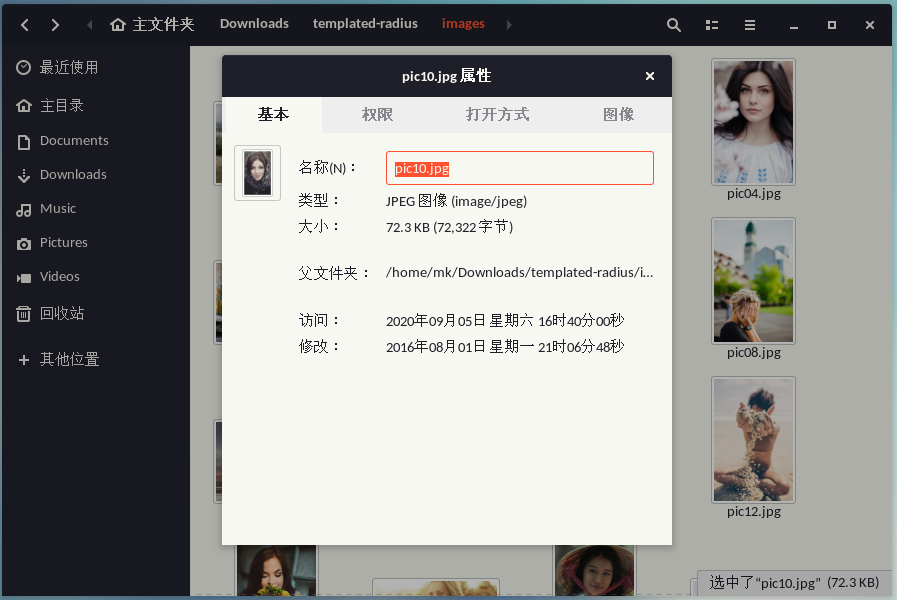Click the back navigation arrow
Image resolution: width=897 pixels, height=600 pixels.
(x=25, y=24)
